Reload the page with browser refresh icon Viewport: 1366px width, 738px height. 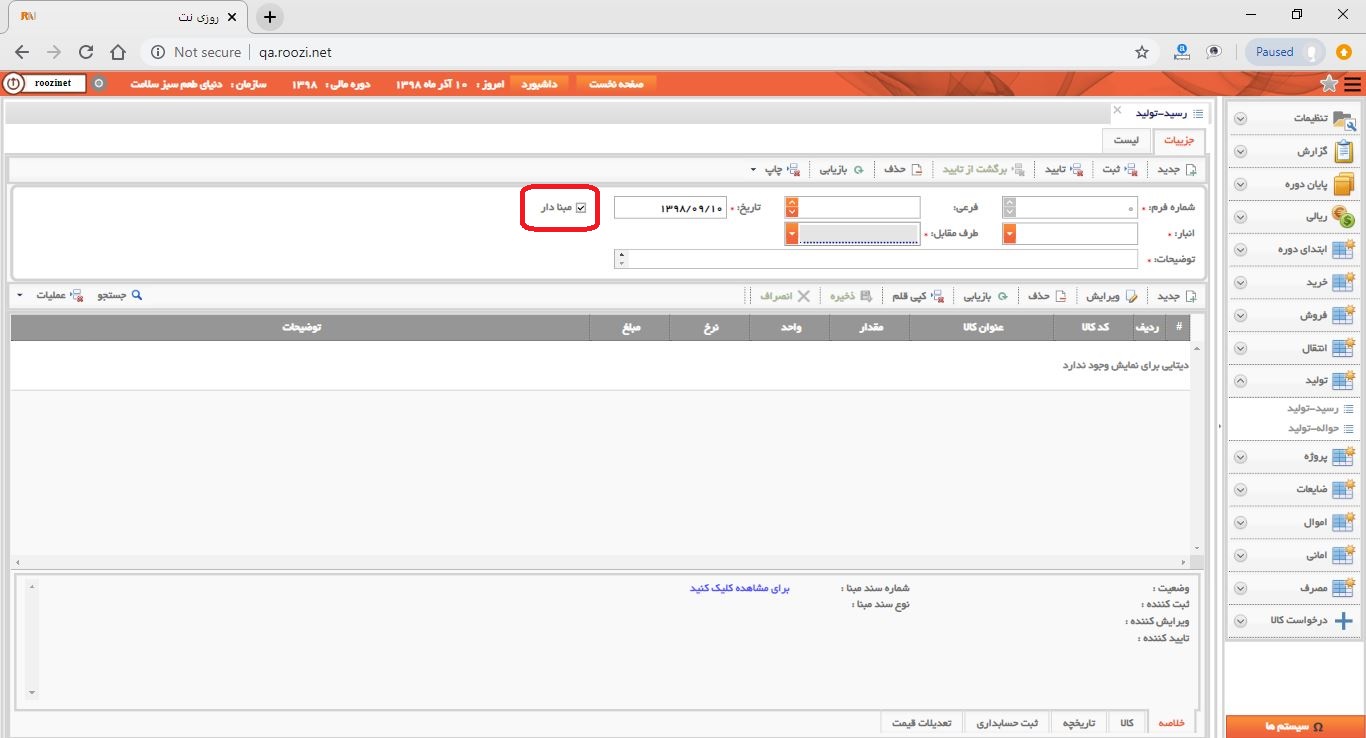point(86,52)
